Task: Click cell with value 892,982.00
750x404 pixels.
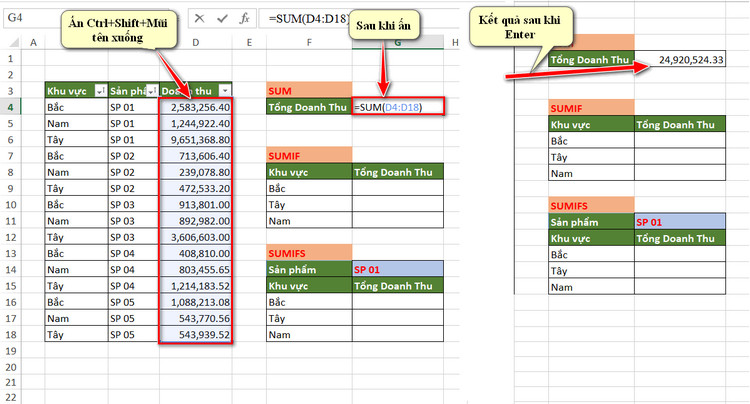Action: tap(196, 221)
